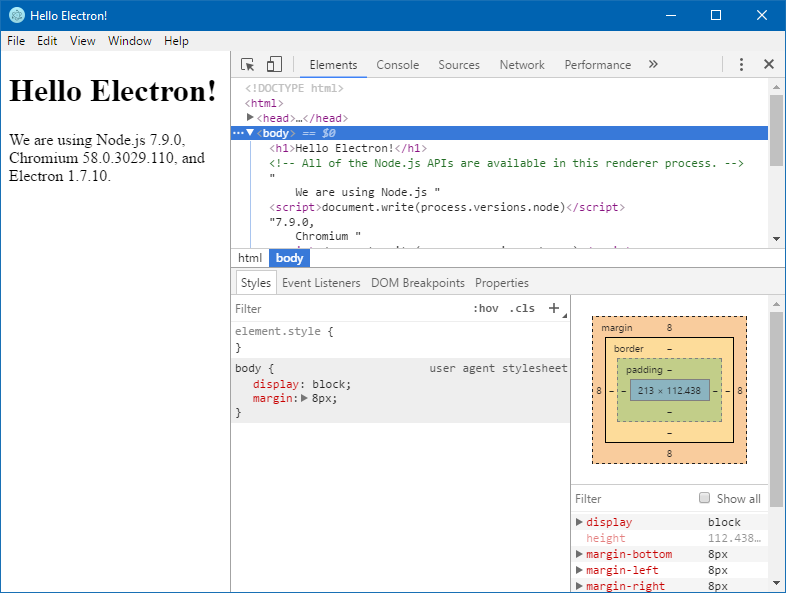Open the Help menu

[x=176, y=41]
